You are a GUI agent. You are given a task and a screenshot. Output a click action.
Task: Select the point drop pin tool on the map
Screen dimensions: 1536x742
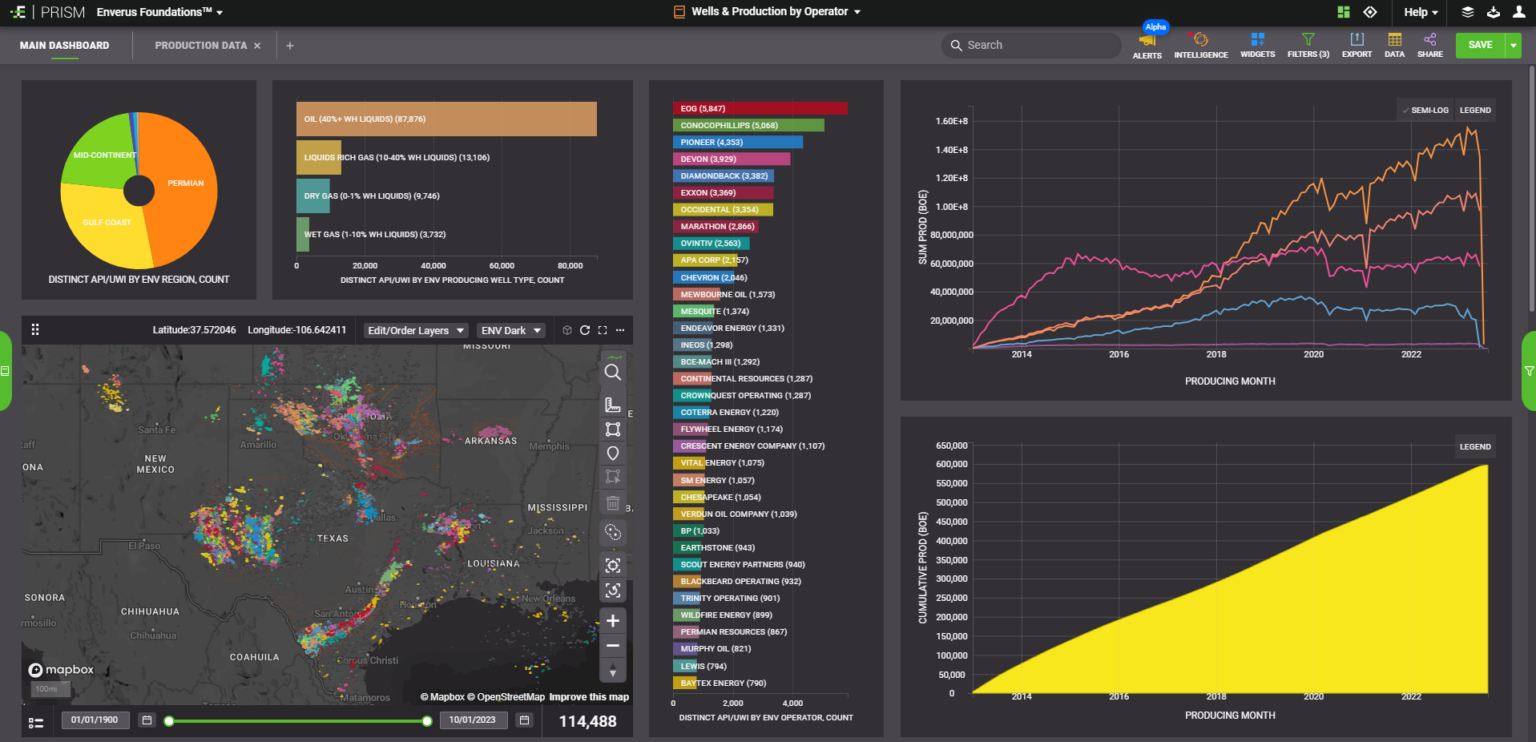click(613, 453)
